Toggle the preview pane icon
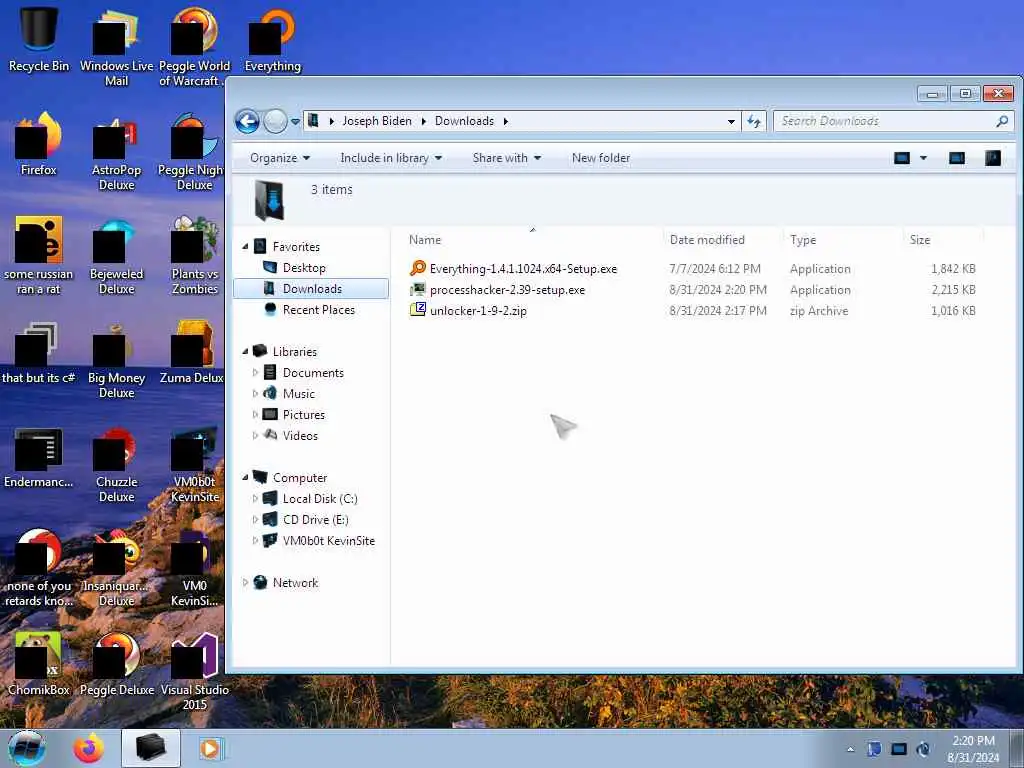 [x=957, y=158]
